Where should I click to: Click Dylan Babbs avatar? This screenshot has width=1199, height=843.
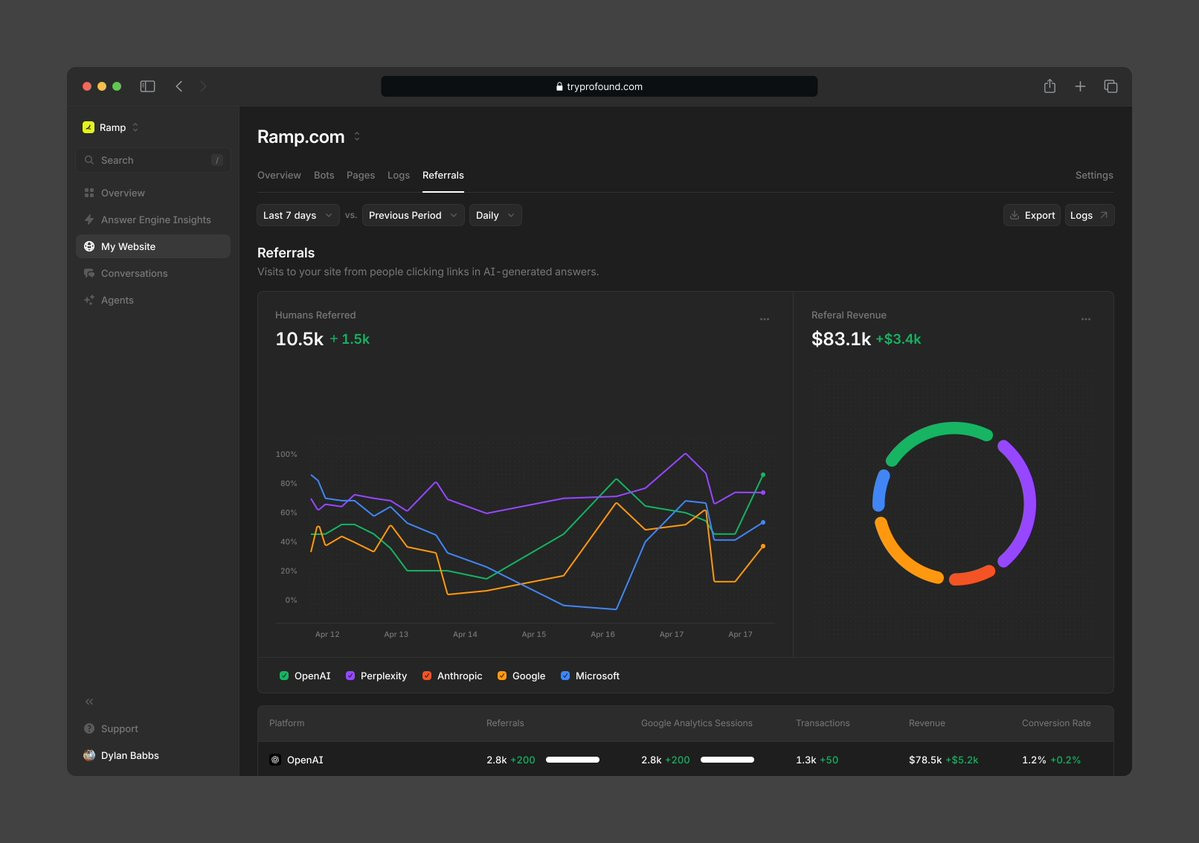[x=89, y=755]
